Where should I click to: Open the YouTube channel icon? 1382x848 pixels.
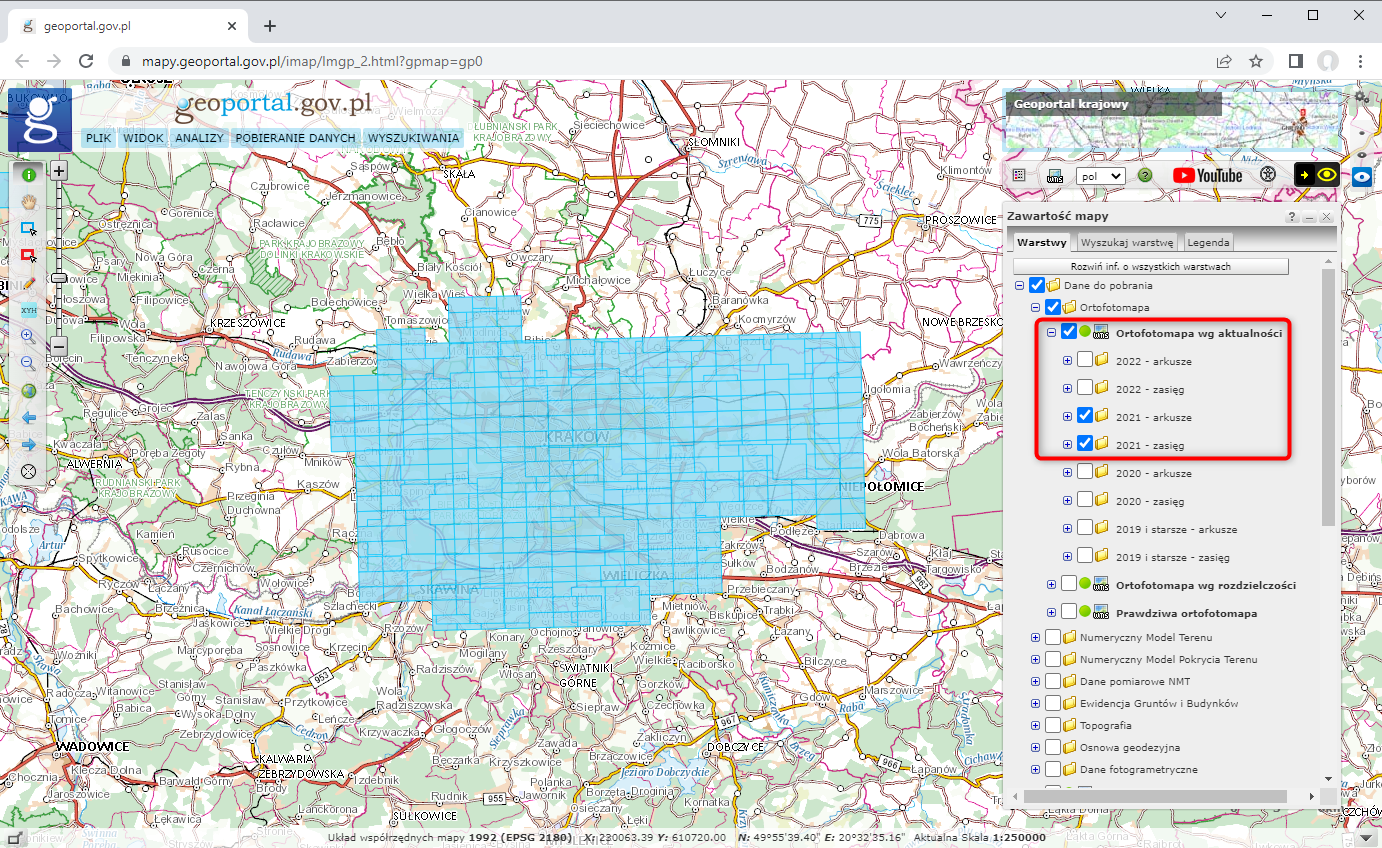1207,175
